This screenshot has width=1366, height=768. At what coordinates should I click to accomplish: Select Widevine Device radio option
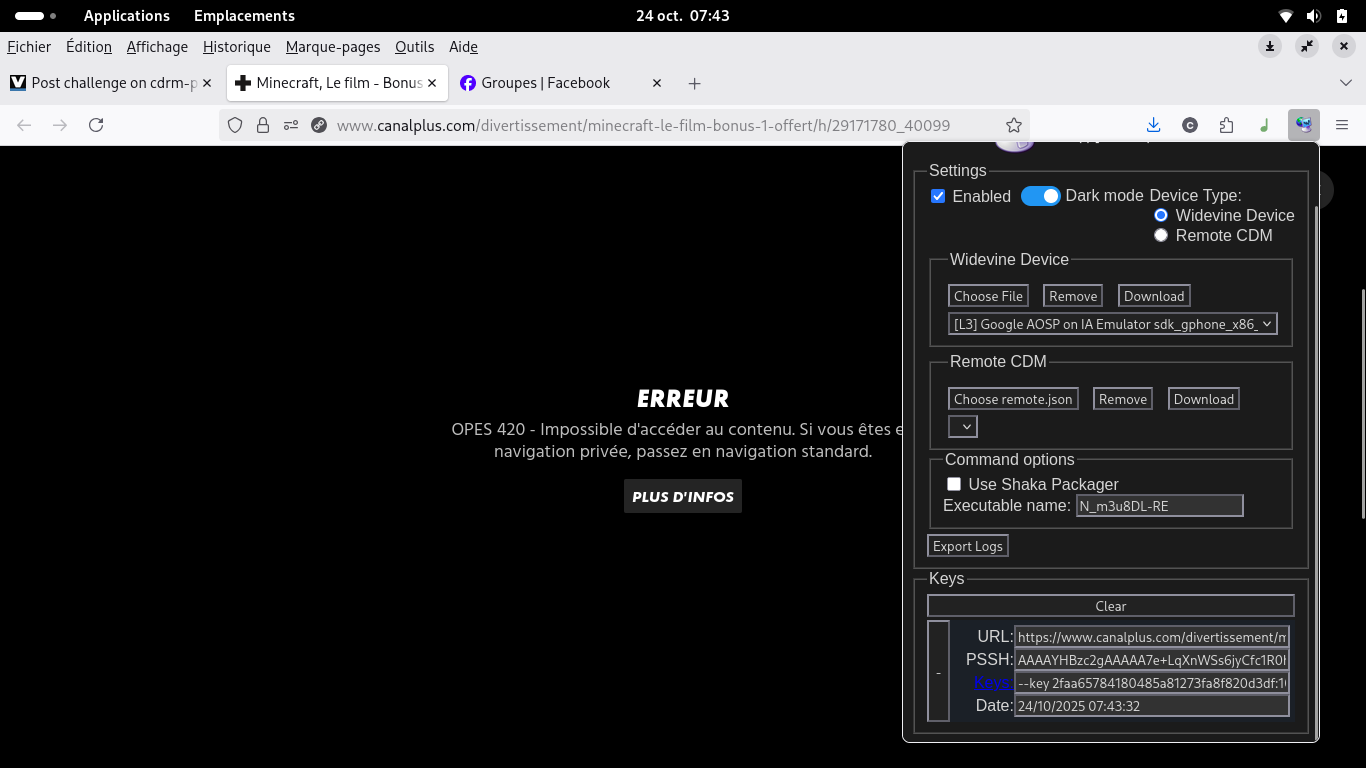1161,215
